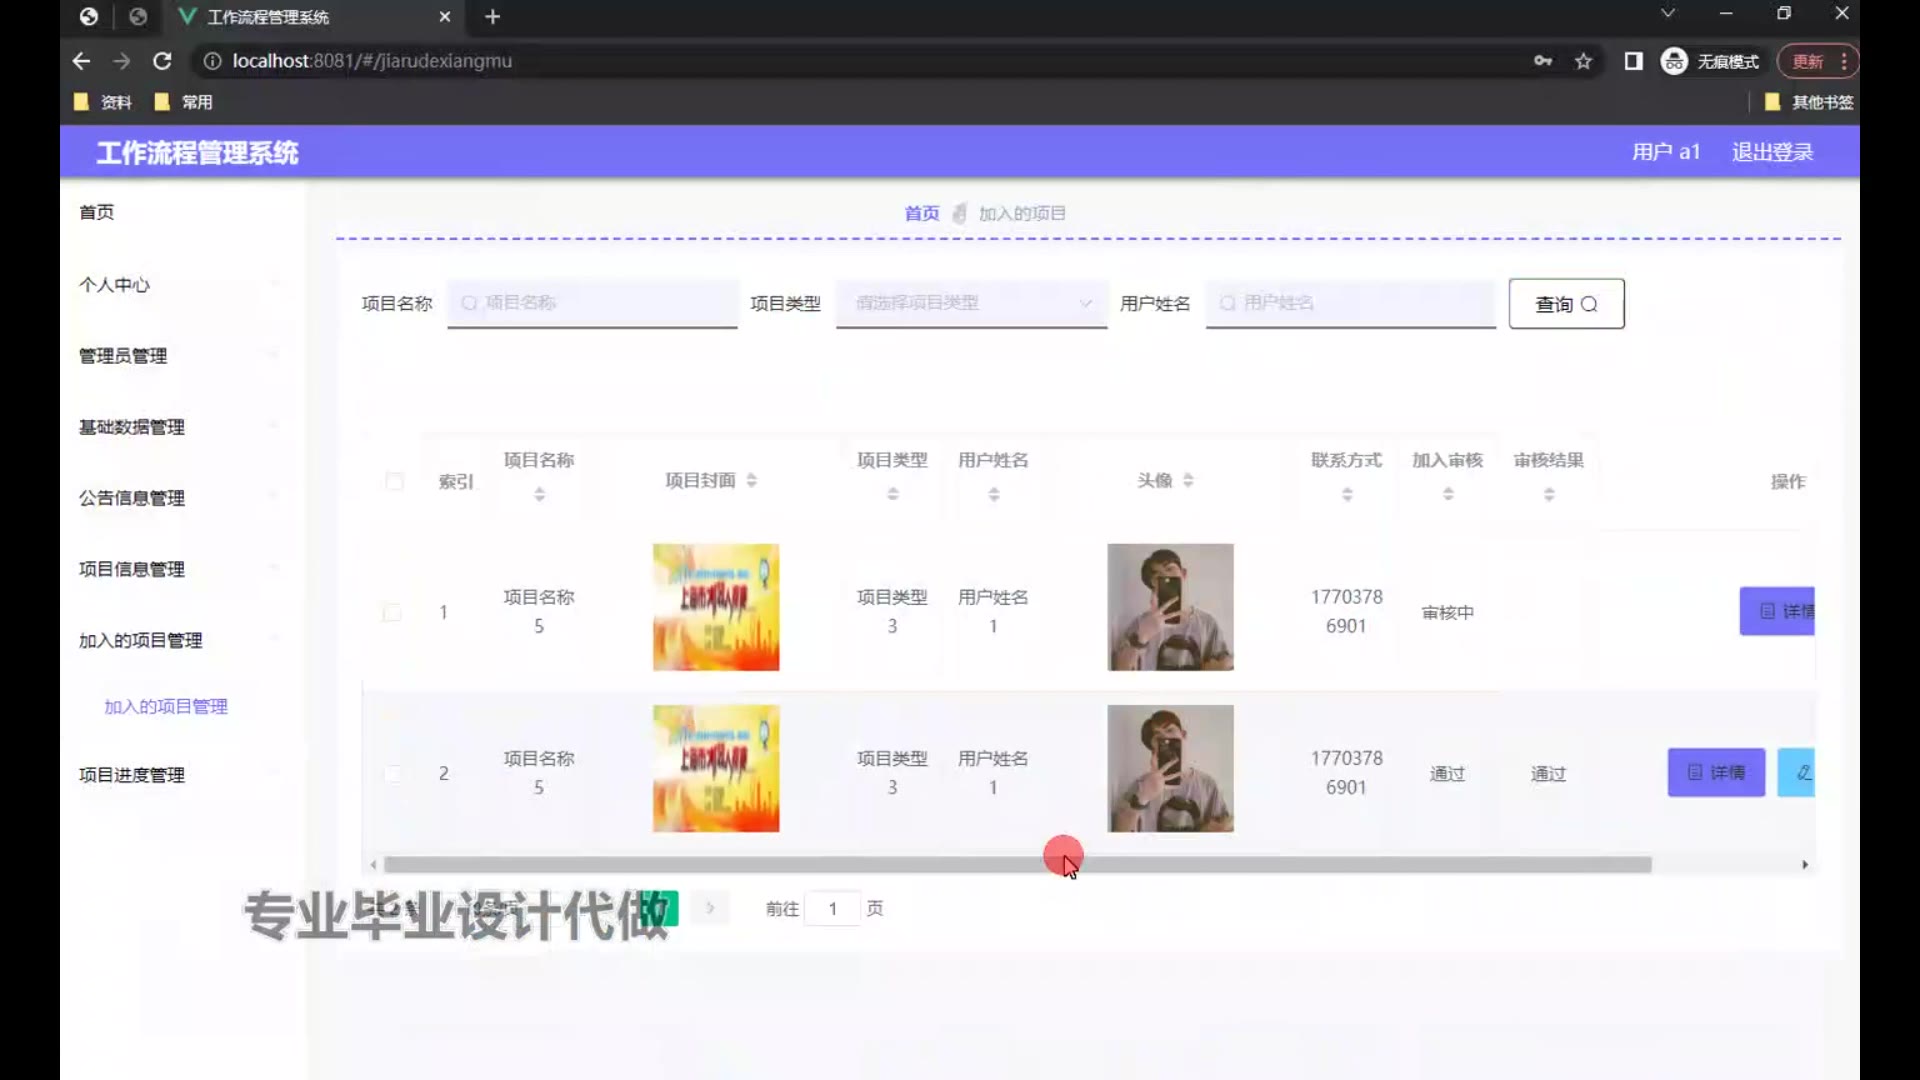Viewport: 1920px width, 1080px height.
Task: Open 首页 in the sidebar
Action: coord(97,212)
